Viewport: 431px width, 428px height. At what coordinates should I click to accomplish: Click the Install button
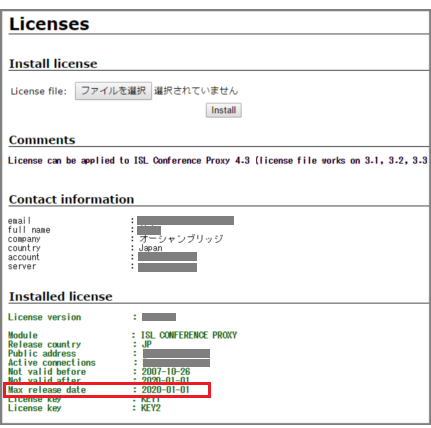pos(224,110)
